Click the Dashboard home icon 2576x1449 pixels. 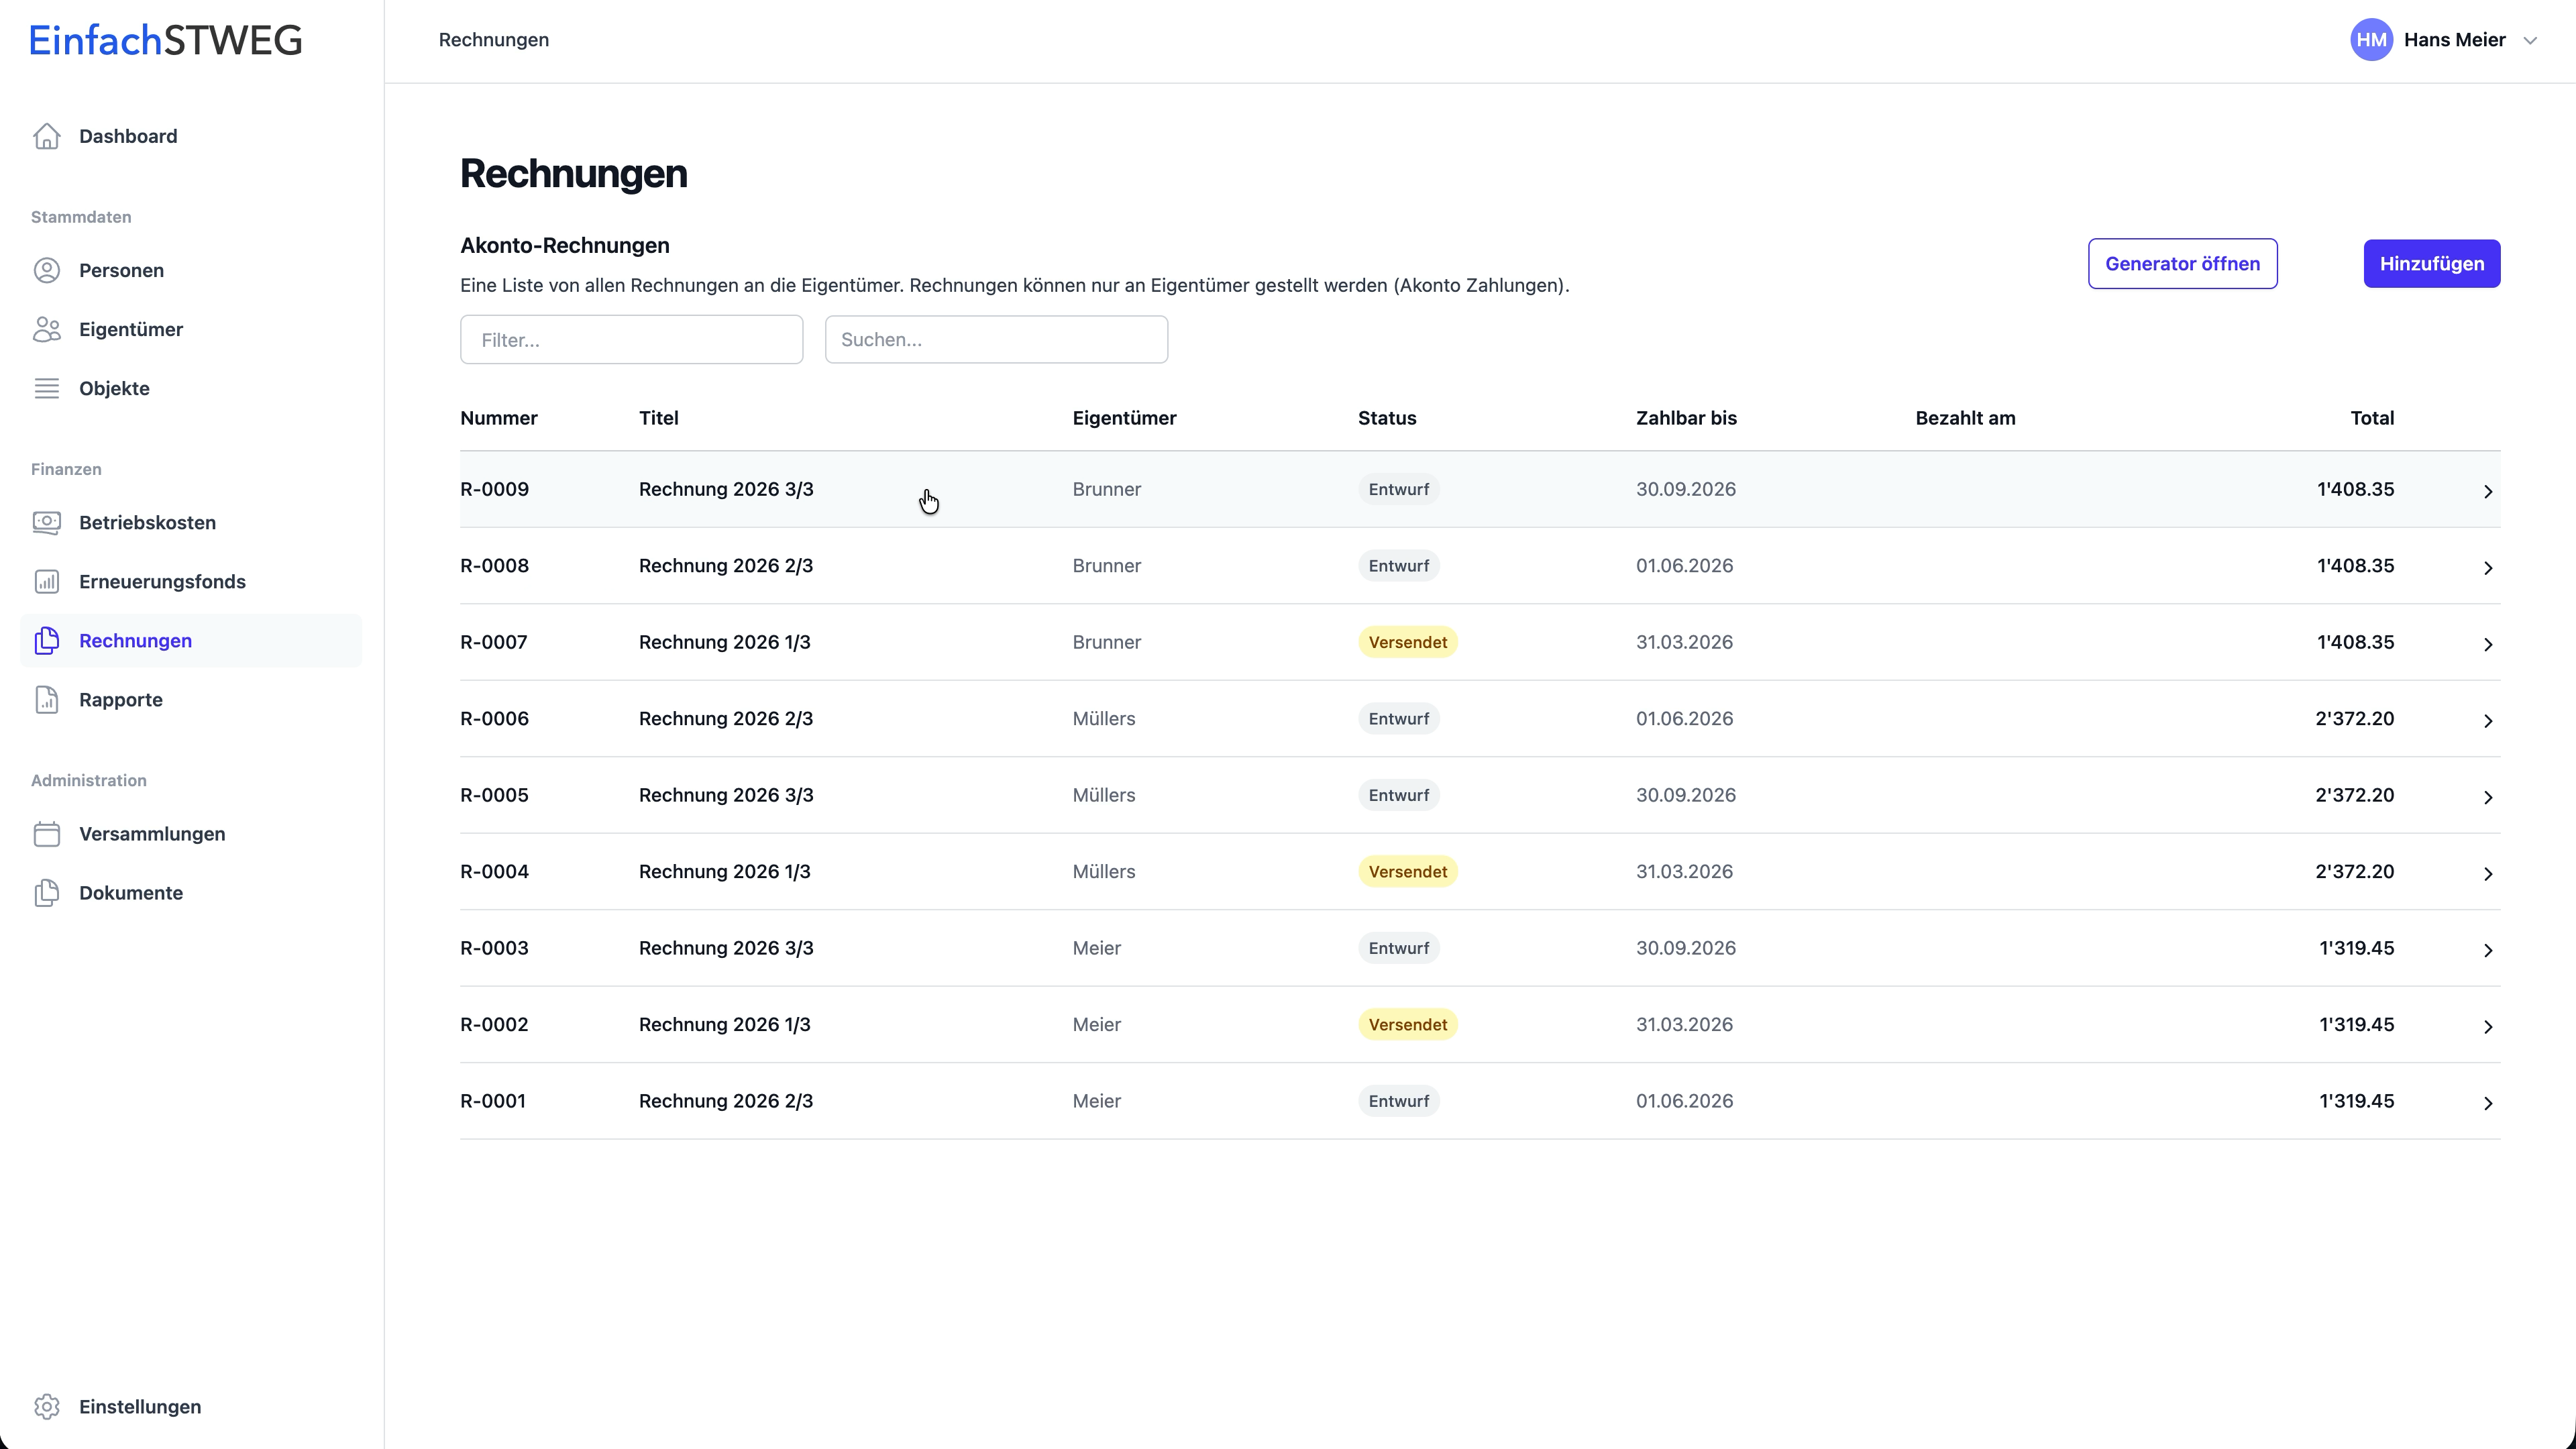click(x=47, y=136)
